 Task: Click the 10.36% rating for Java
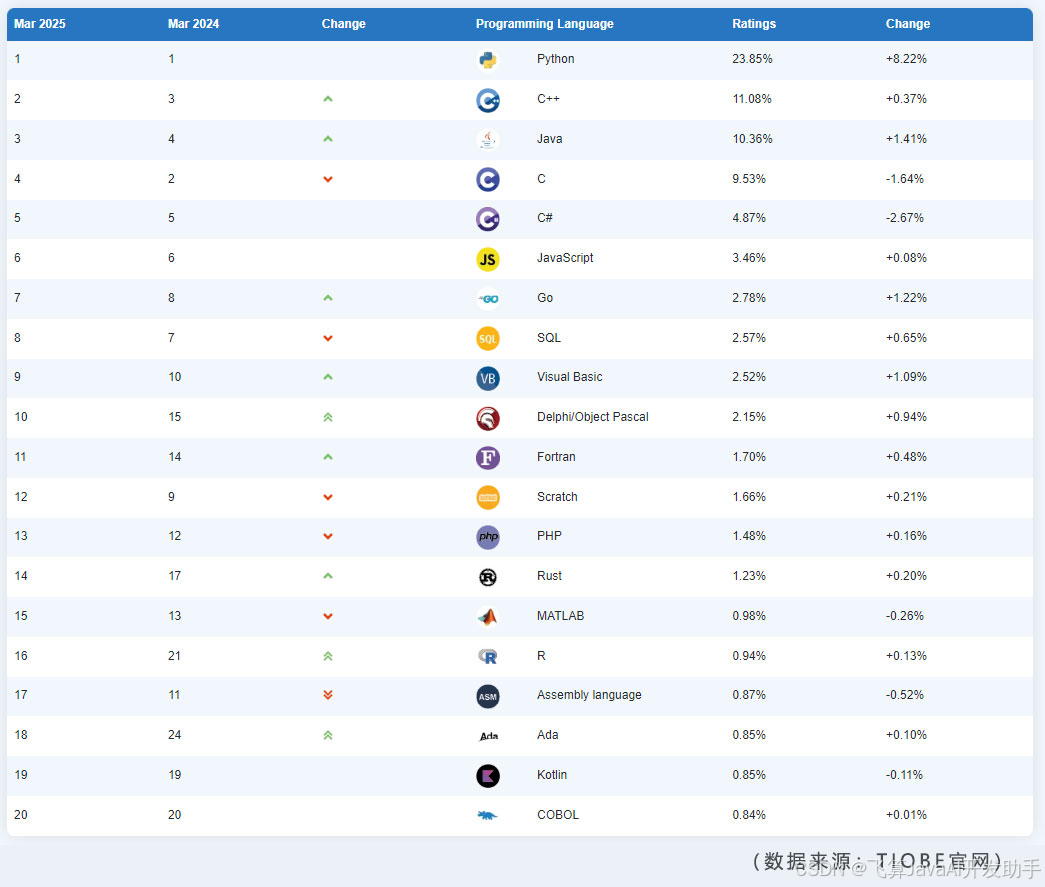tap(752, 139)
